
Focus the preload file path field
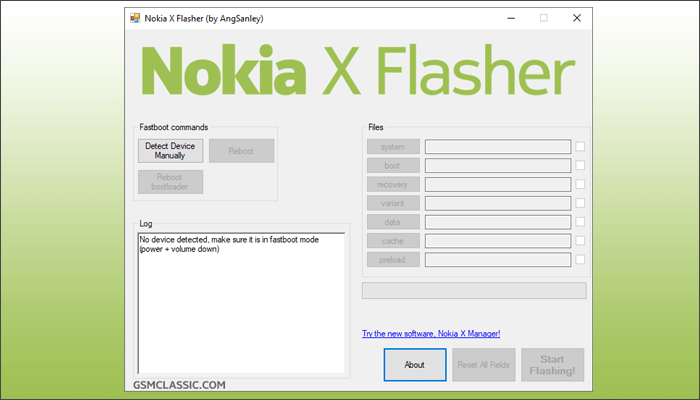coord(498,259)
